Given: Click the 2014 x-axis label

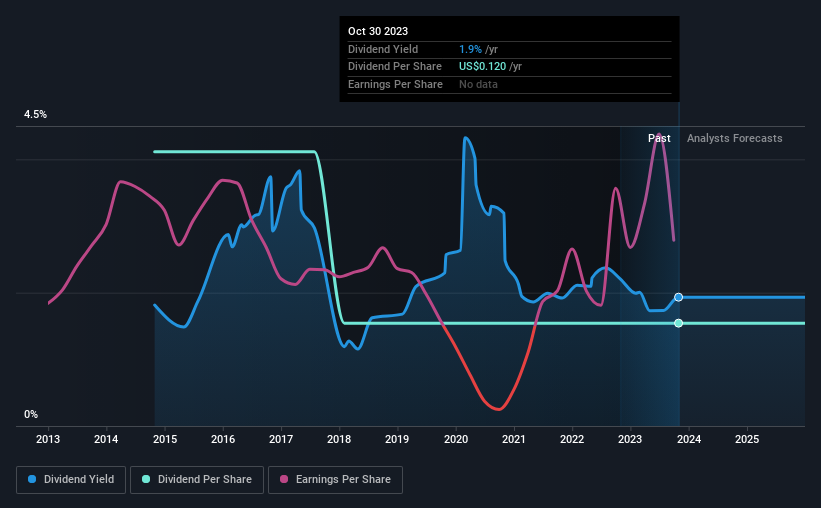Looking at the screenshot, I should point(106,439).
